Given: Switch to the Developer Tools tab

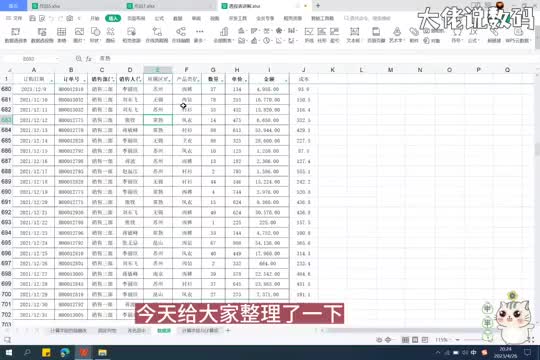Looking at the screenshot, I should coord(238,18).
